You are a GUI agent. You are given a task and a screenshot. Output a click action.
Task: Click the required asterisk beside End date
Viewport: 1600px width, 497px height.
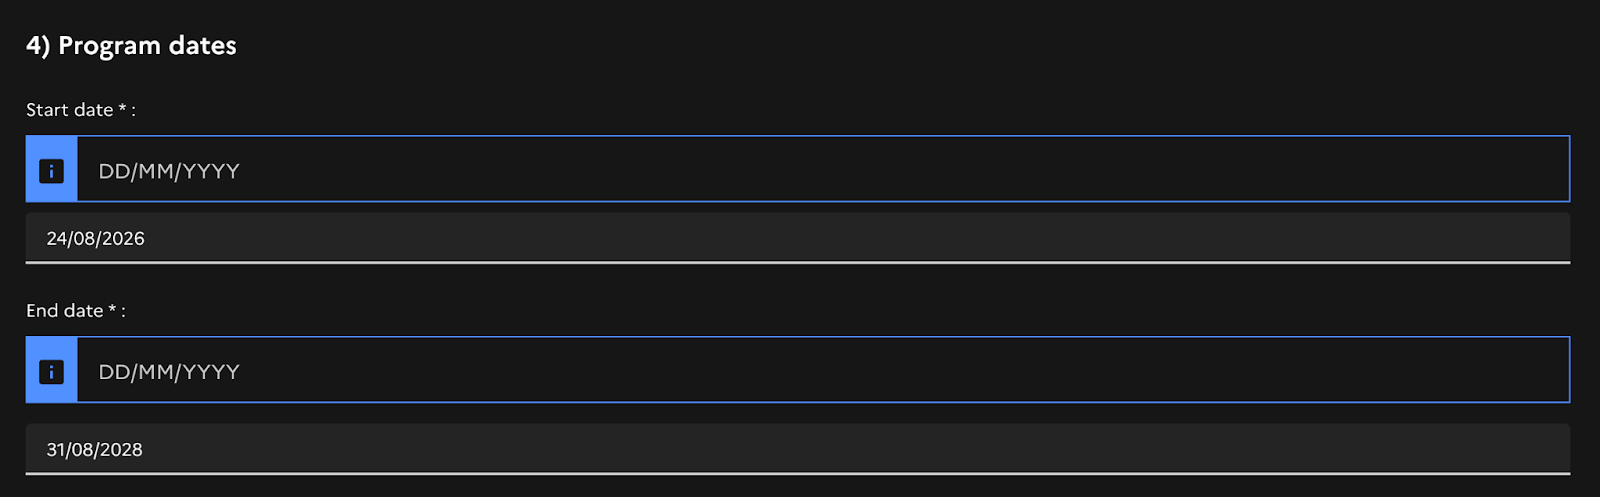tap(112, 309)
